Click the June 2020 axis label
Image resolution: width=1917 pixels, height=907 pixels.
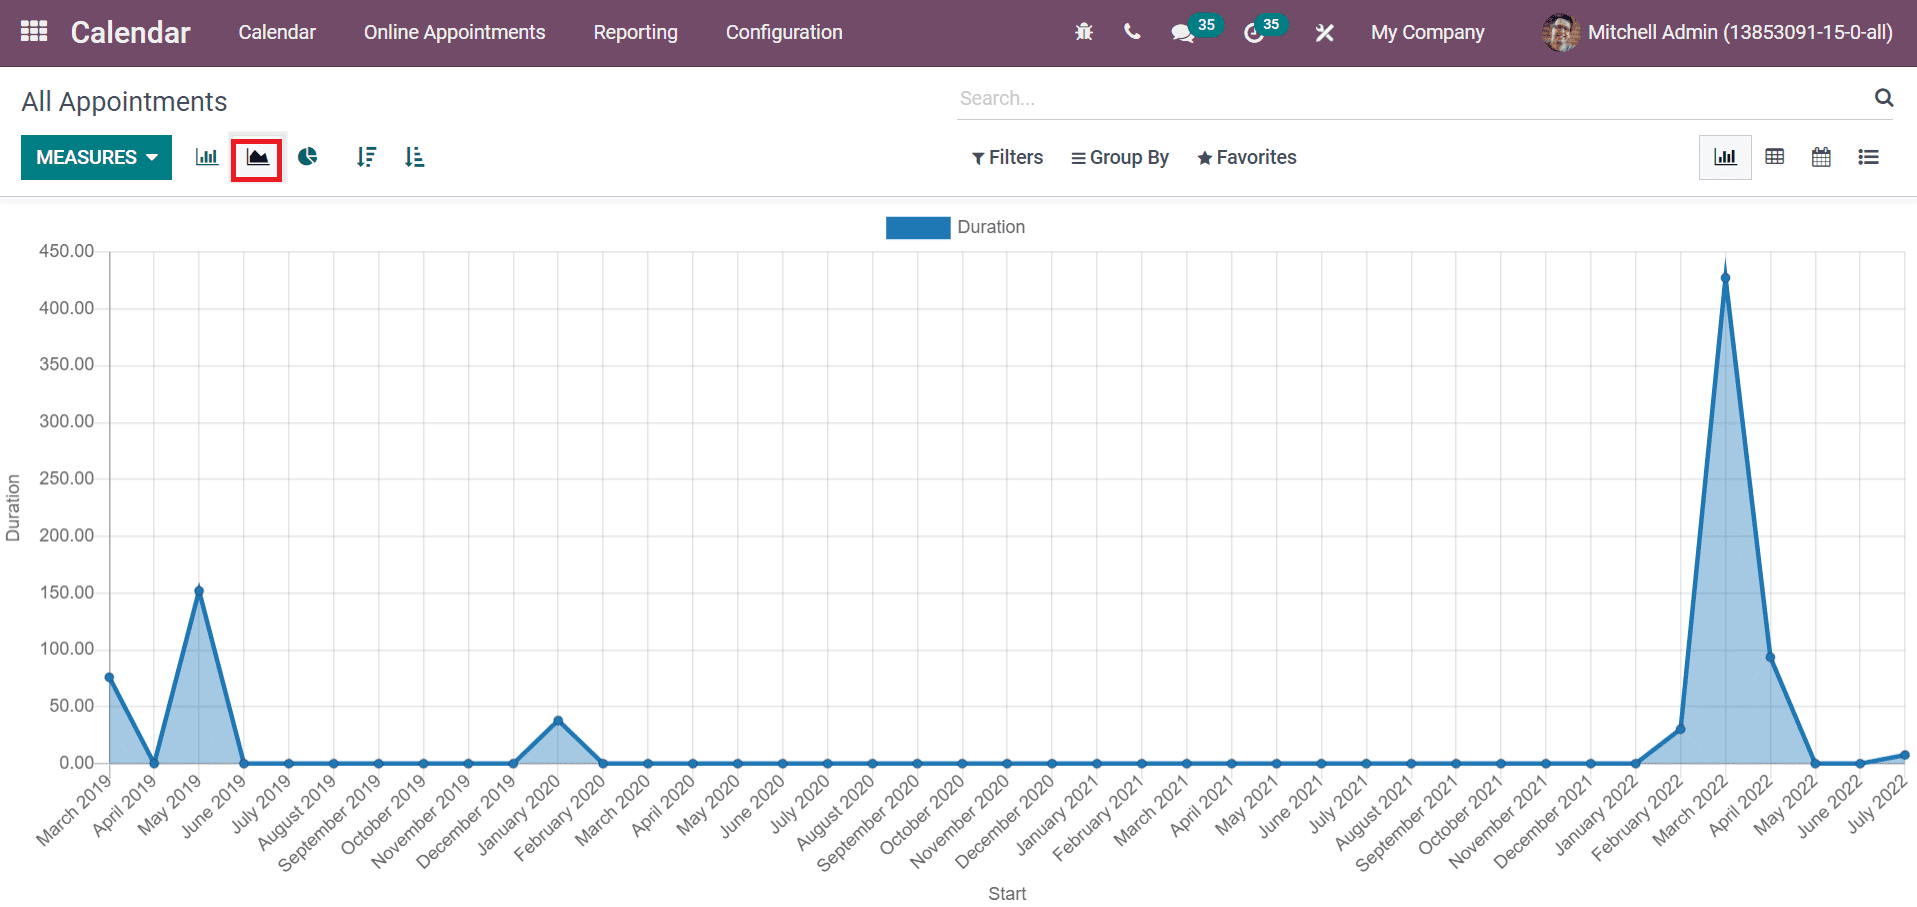pos(751,807)
